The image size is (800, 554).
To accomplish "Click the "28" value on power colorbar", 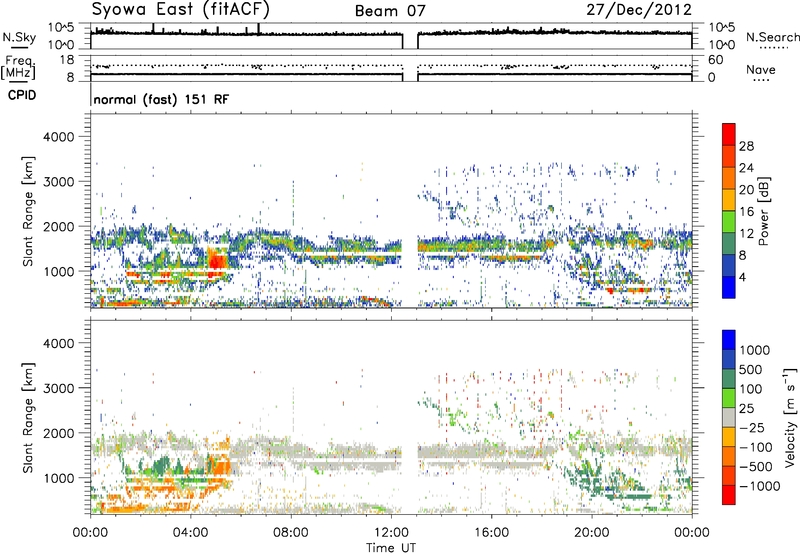I will (x=746, y=146).
